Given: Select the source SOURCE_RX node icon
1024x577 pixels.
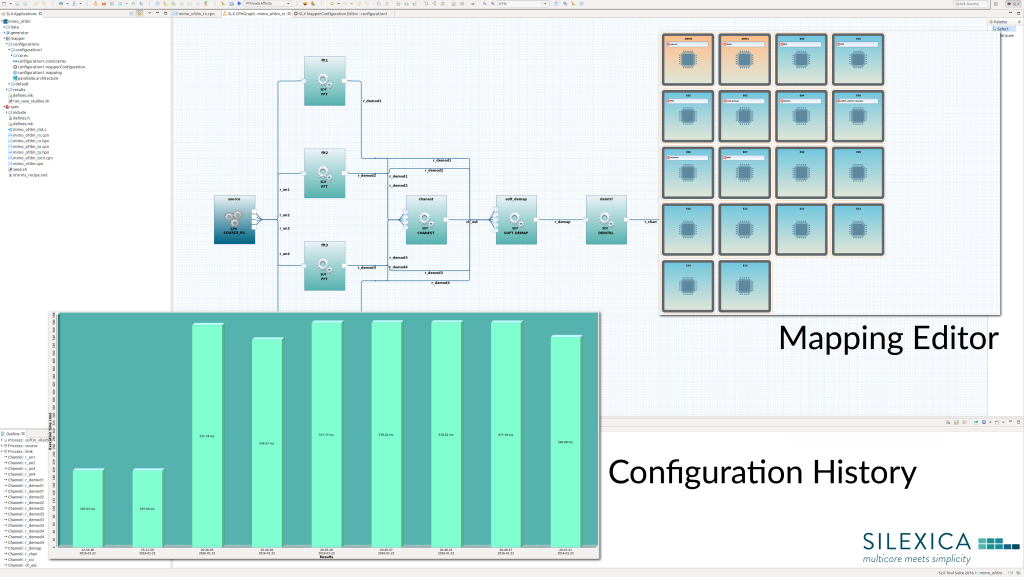Looking at the screenshot, I should click(235, 219).
